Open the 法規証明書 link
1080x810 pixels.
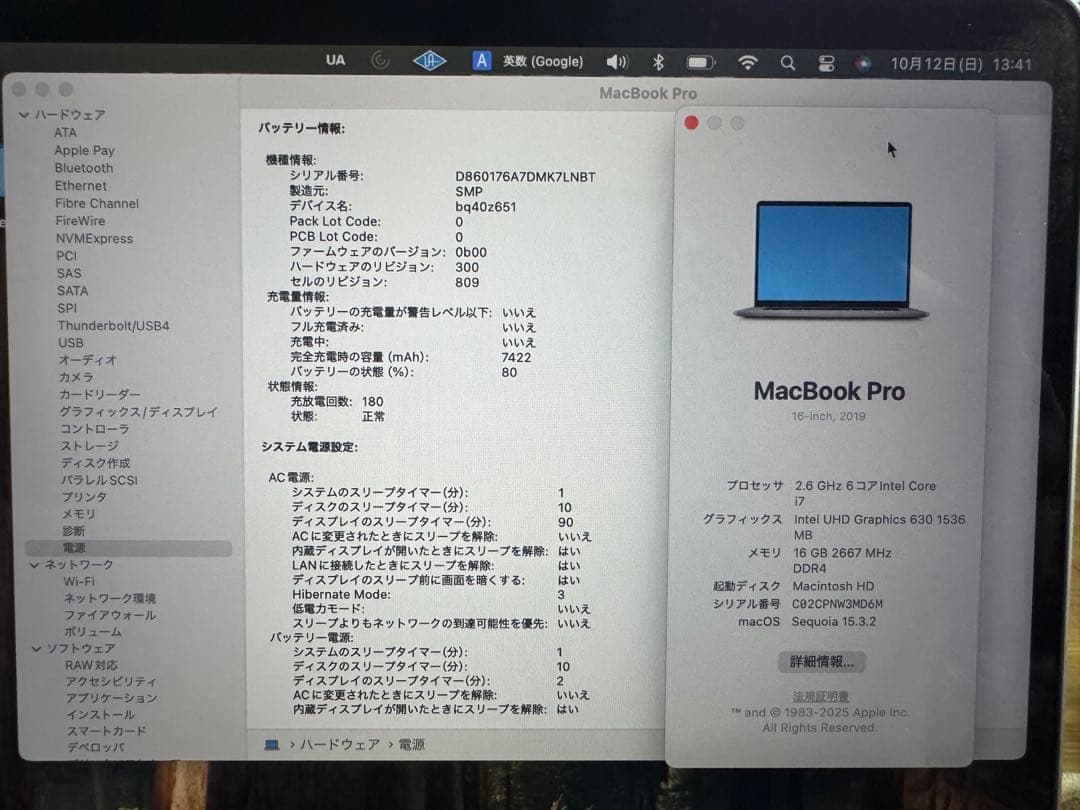point(824,696)
